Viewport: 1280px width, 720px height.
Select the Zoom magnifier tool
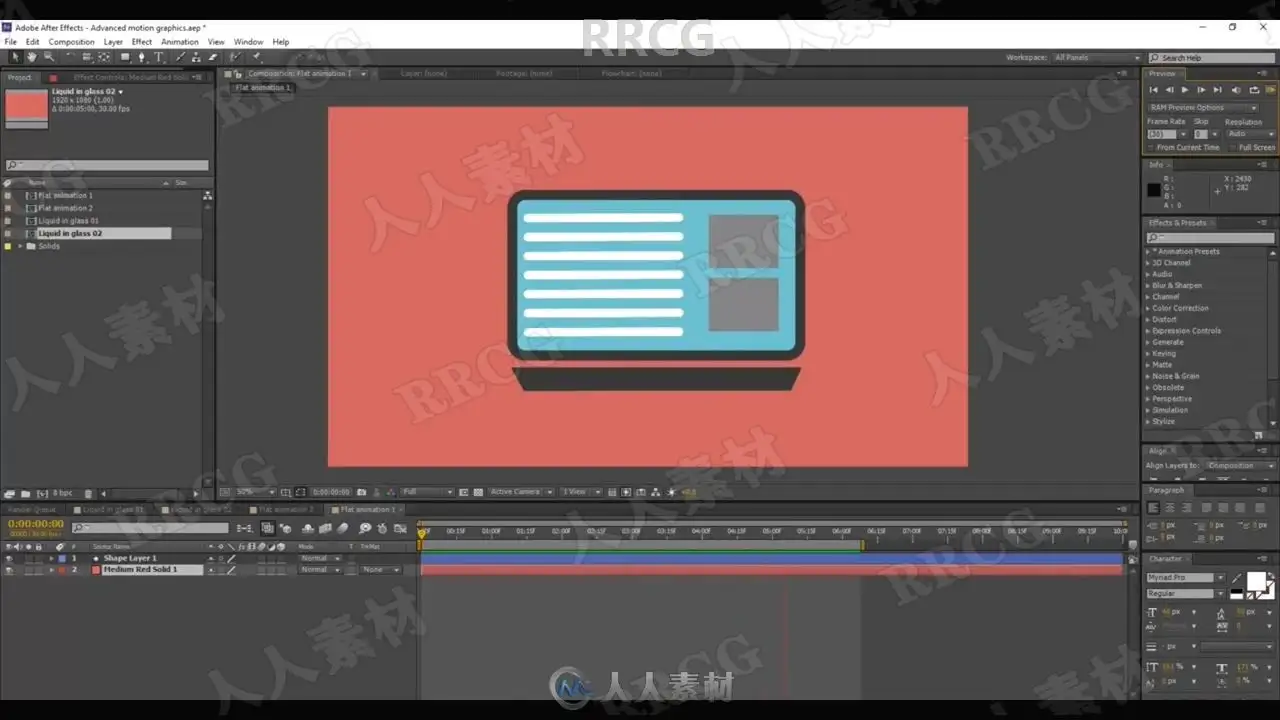[x=48, y=57]
